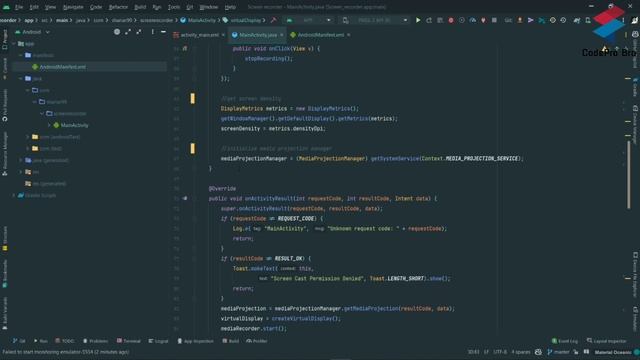Expand the res folder in the tree

tap(21, 172)
